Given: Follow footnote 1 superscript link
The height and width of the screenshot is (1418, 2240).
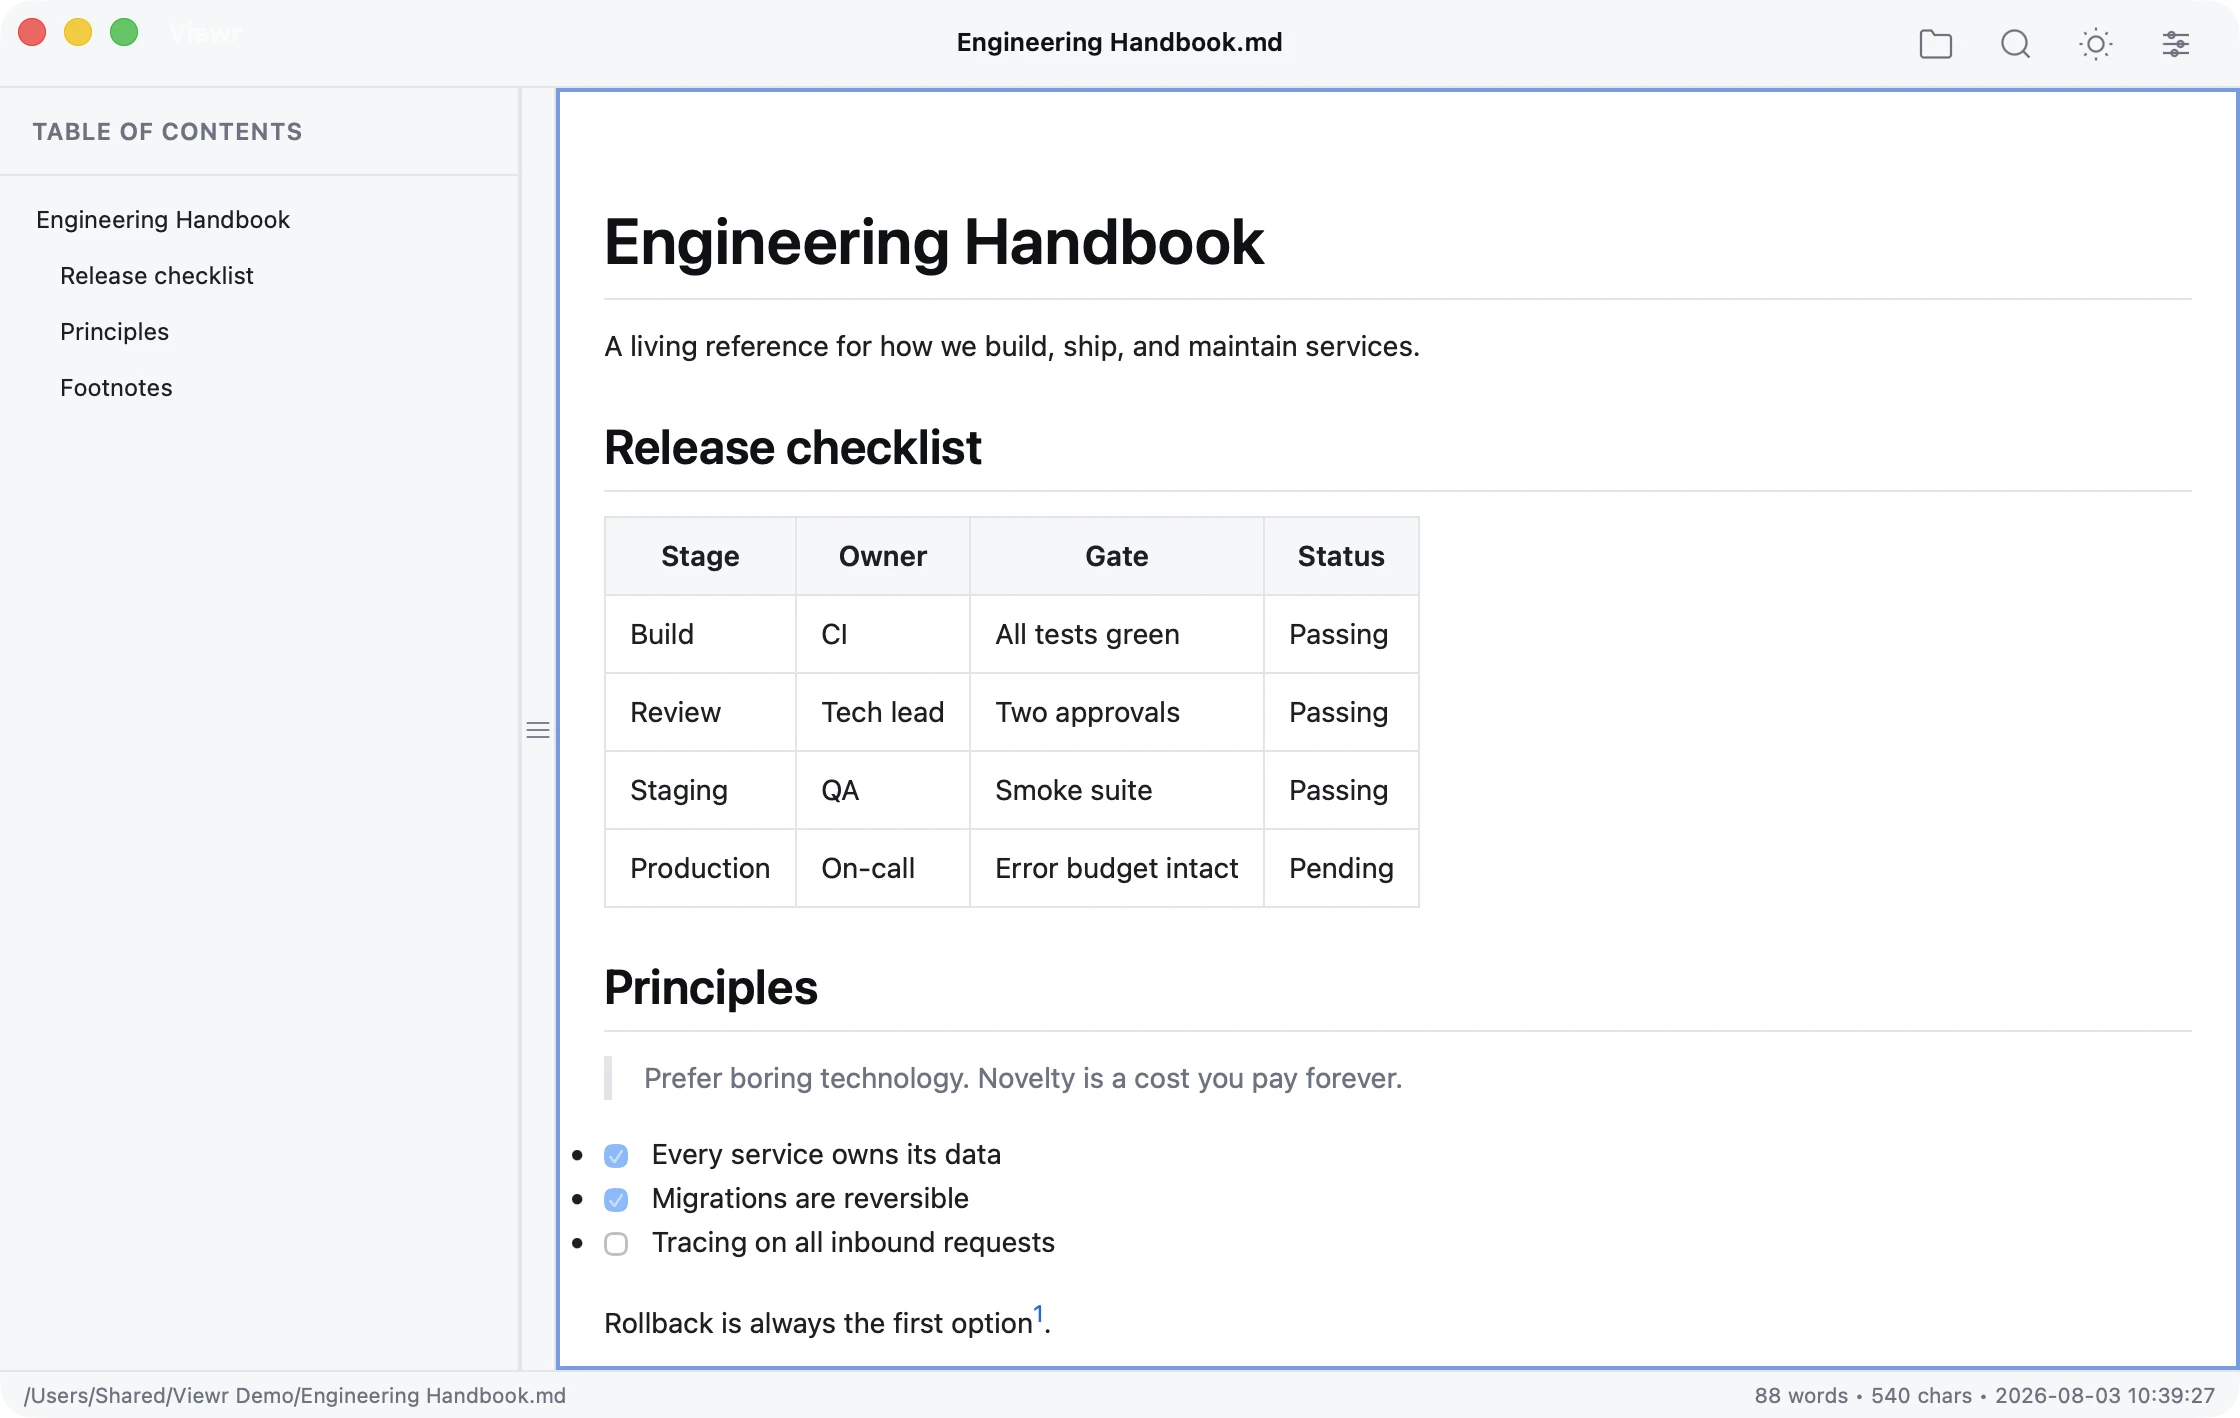Looking at the screenshot, I should pyautogui.click(x=1038, y=1313).
